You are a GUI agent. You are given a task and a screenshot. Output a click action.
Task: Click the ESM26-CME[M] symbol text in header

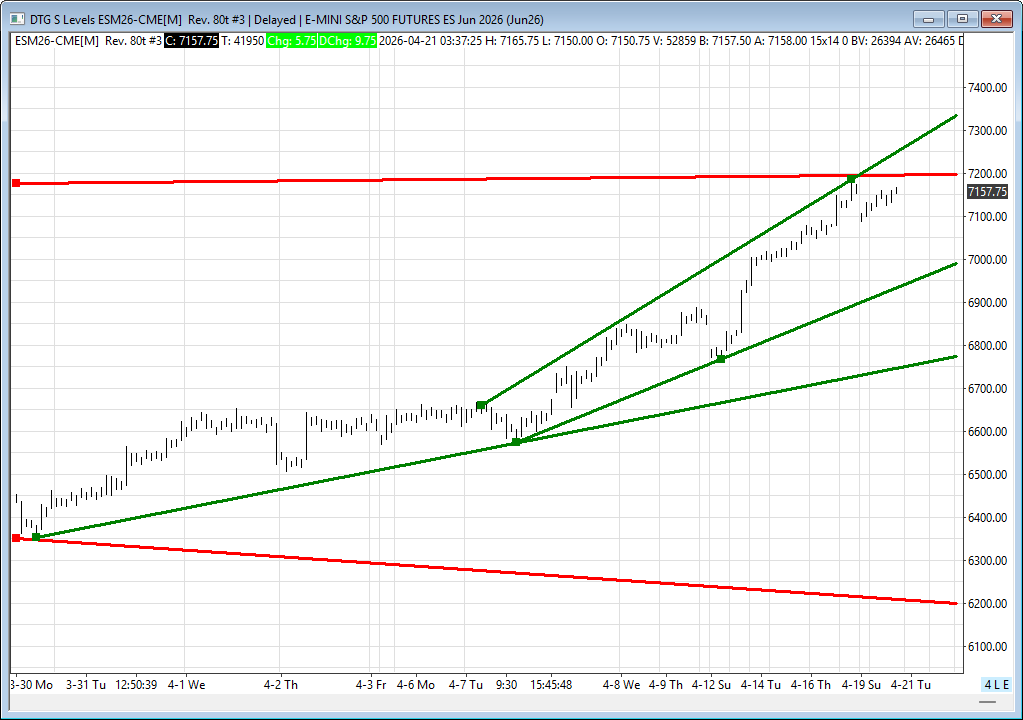[x=58, y=40]
